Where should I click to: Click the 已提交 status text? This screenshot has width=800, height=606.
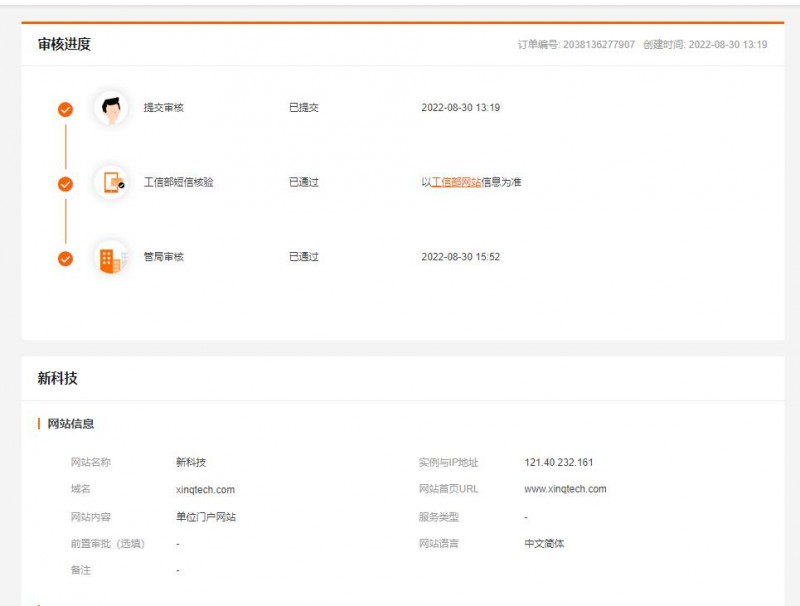click(304, 108)
